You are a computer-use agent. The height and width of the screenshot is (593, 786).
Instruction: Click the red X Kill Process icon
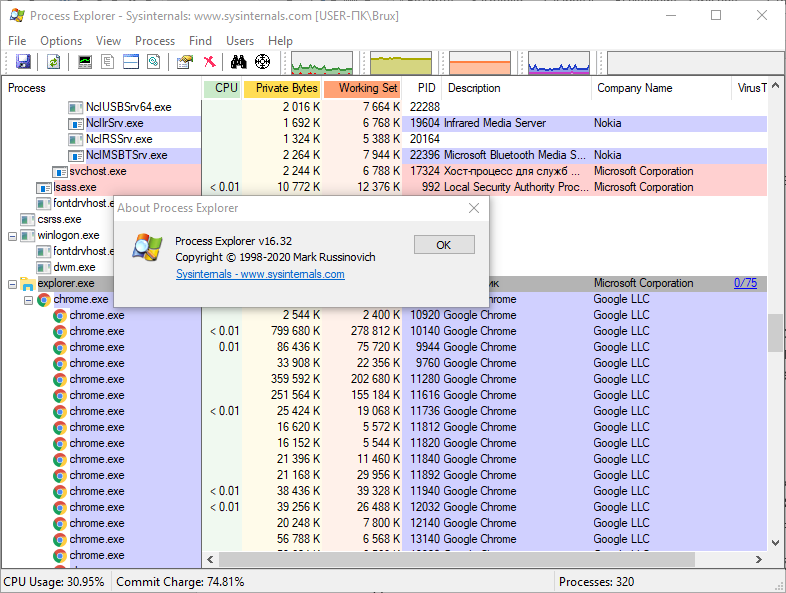209,62
